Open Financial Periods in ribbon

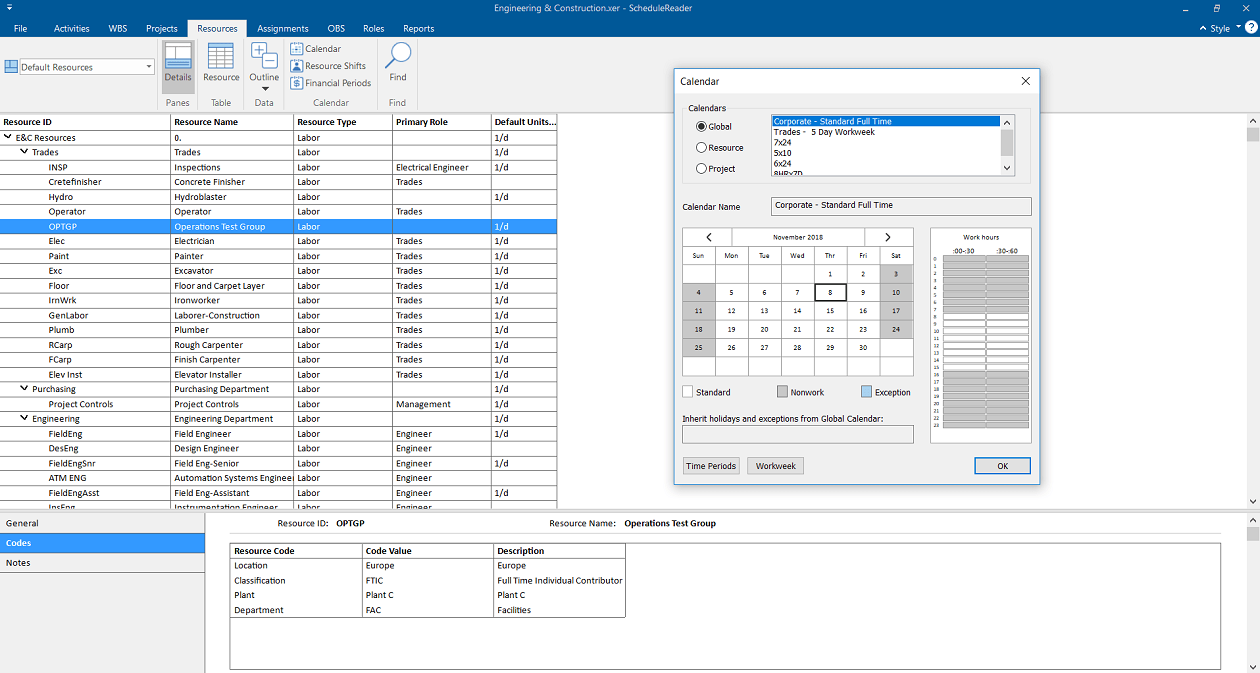(330, 83)
